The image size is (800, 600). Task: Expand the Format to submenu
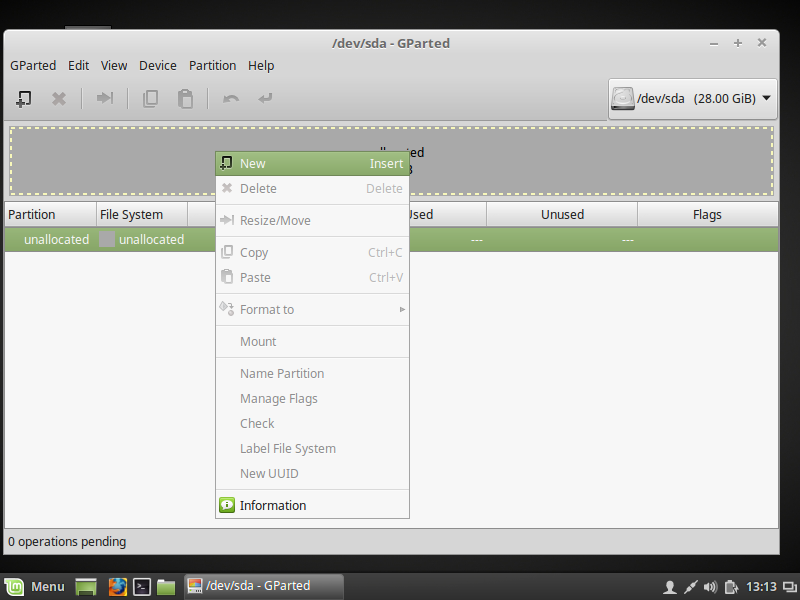312,310
